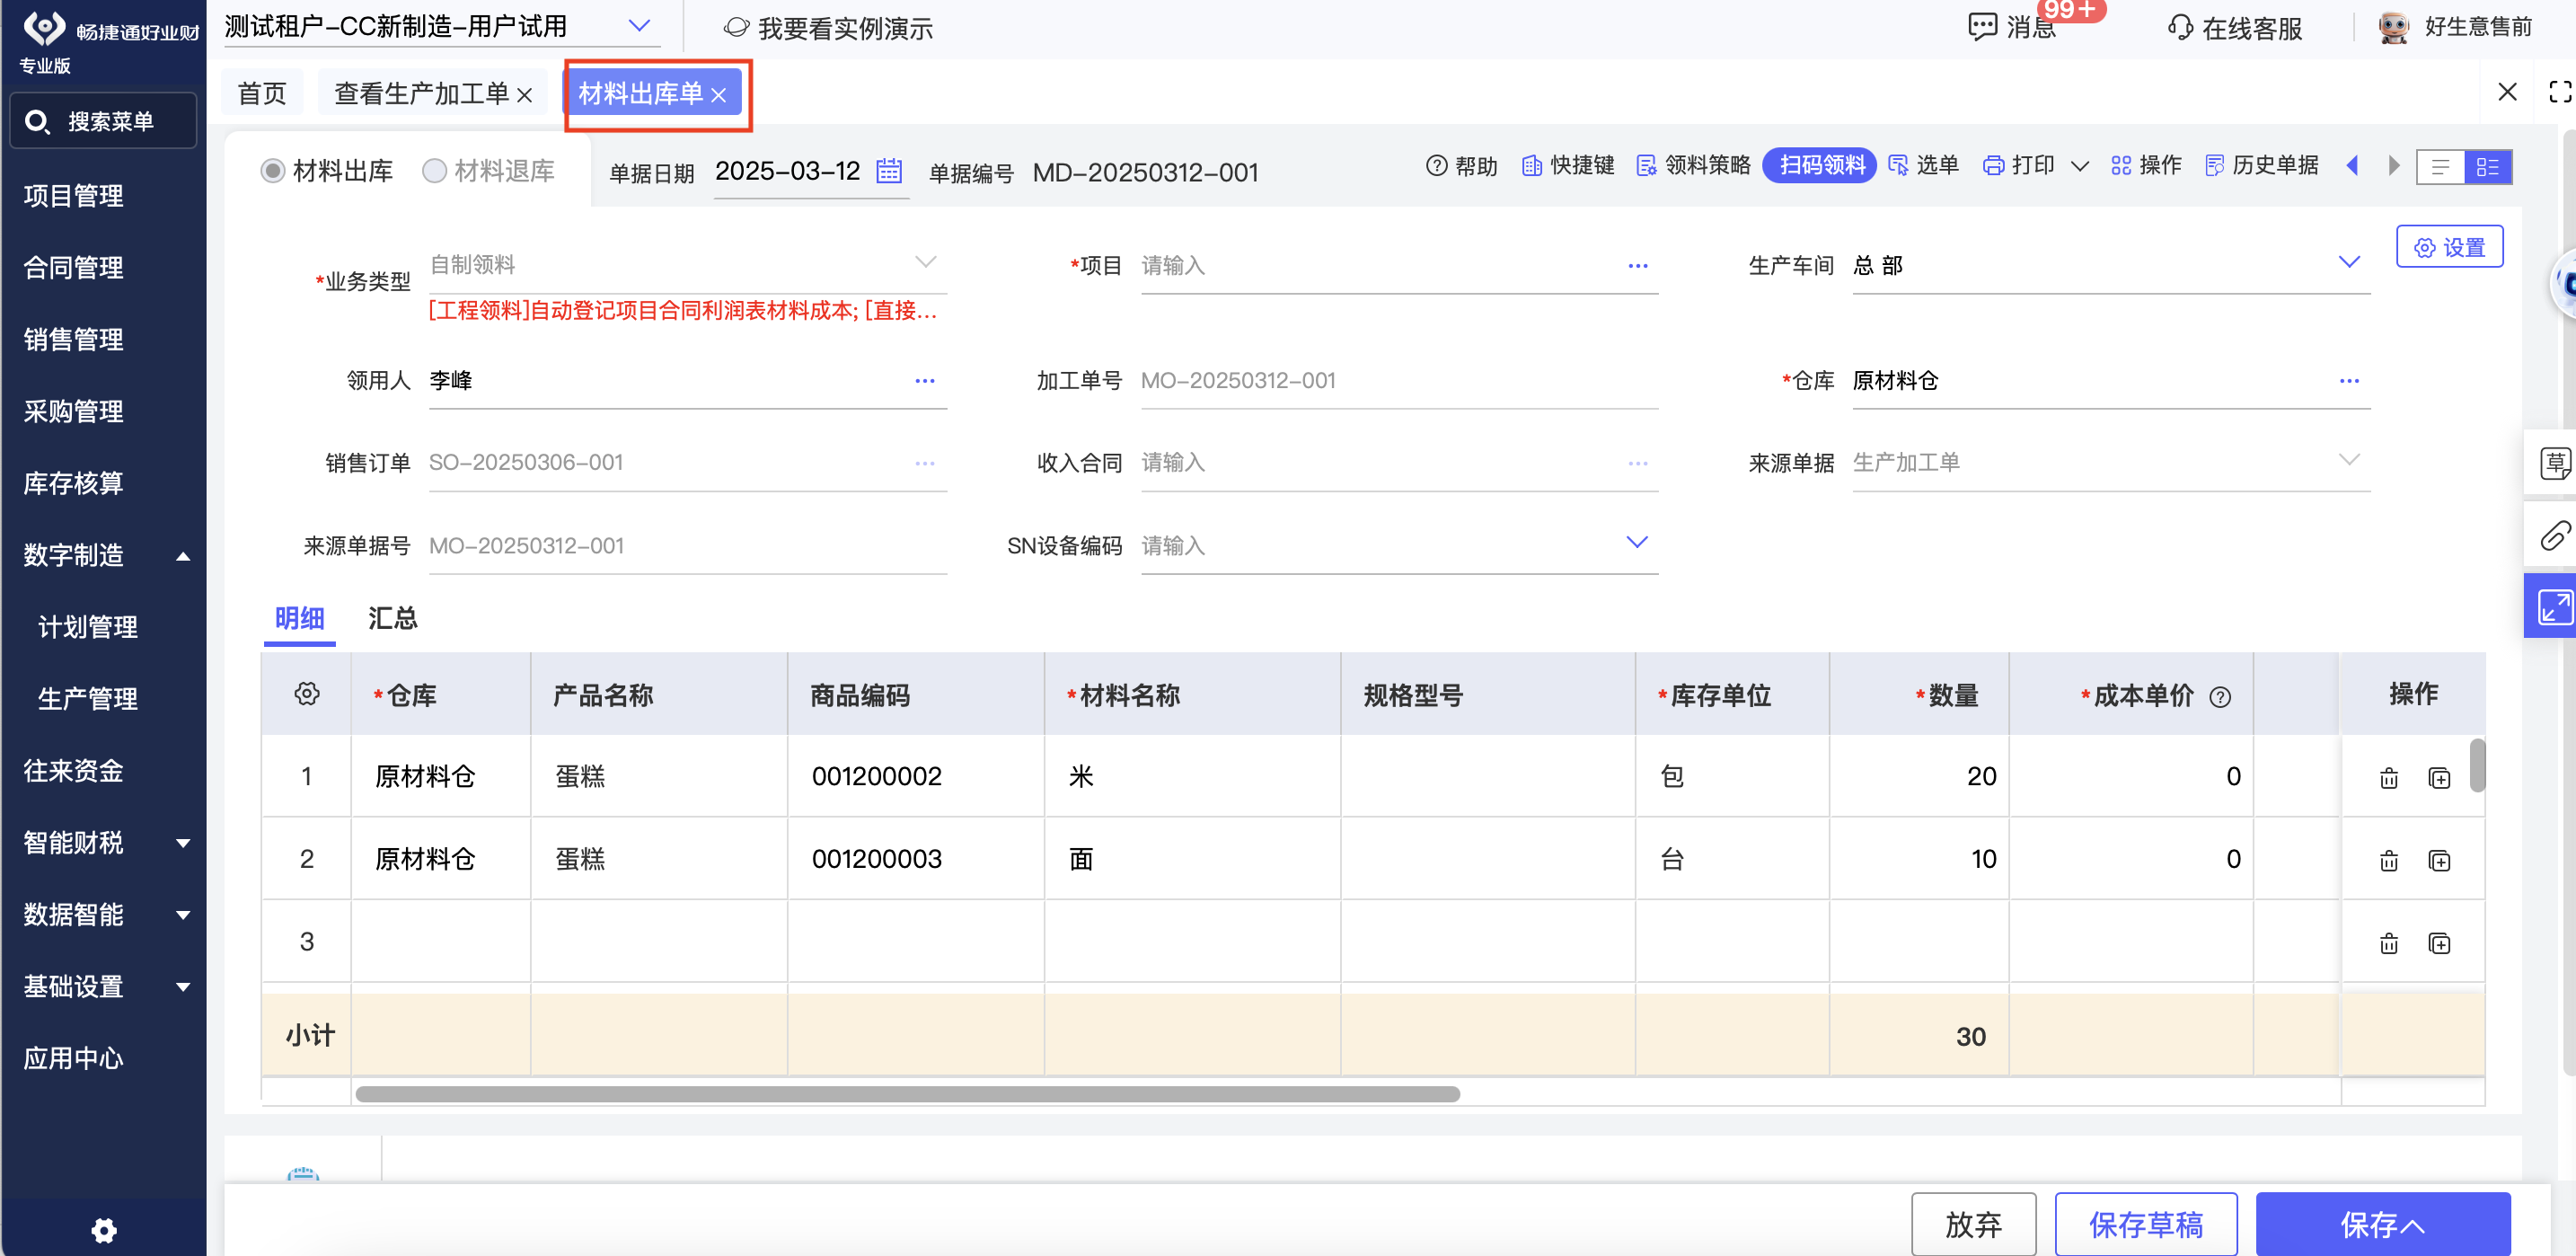2576x1256 pixels.
Task: Delete row 3 with trash icon
Action: point(2389,944)
